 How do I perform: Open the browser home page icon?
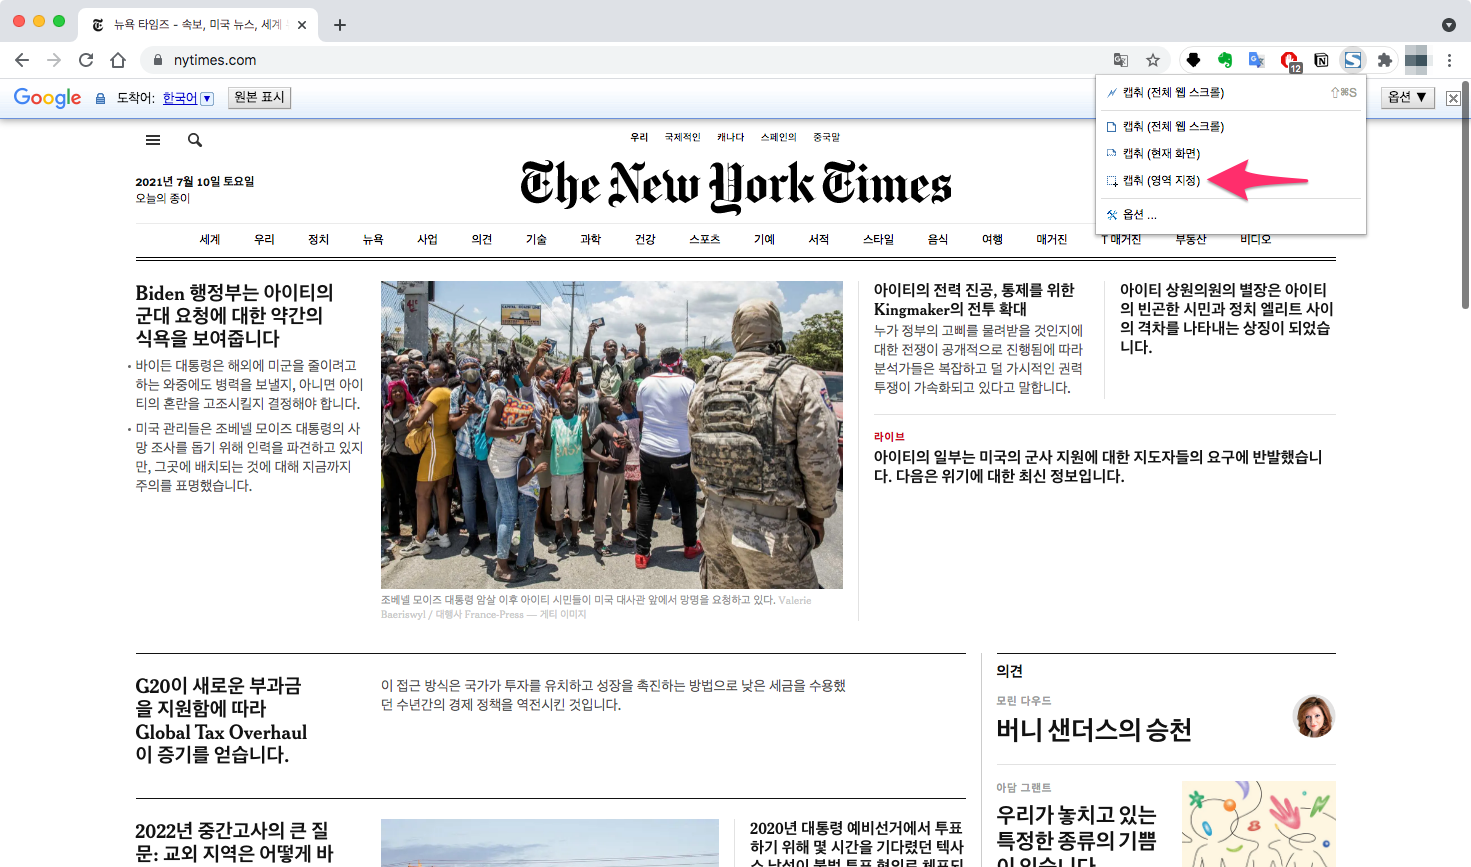(118, 60)
